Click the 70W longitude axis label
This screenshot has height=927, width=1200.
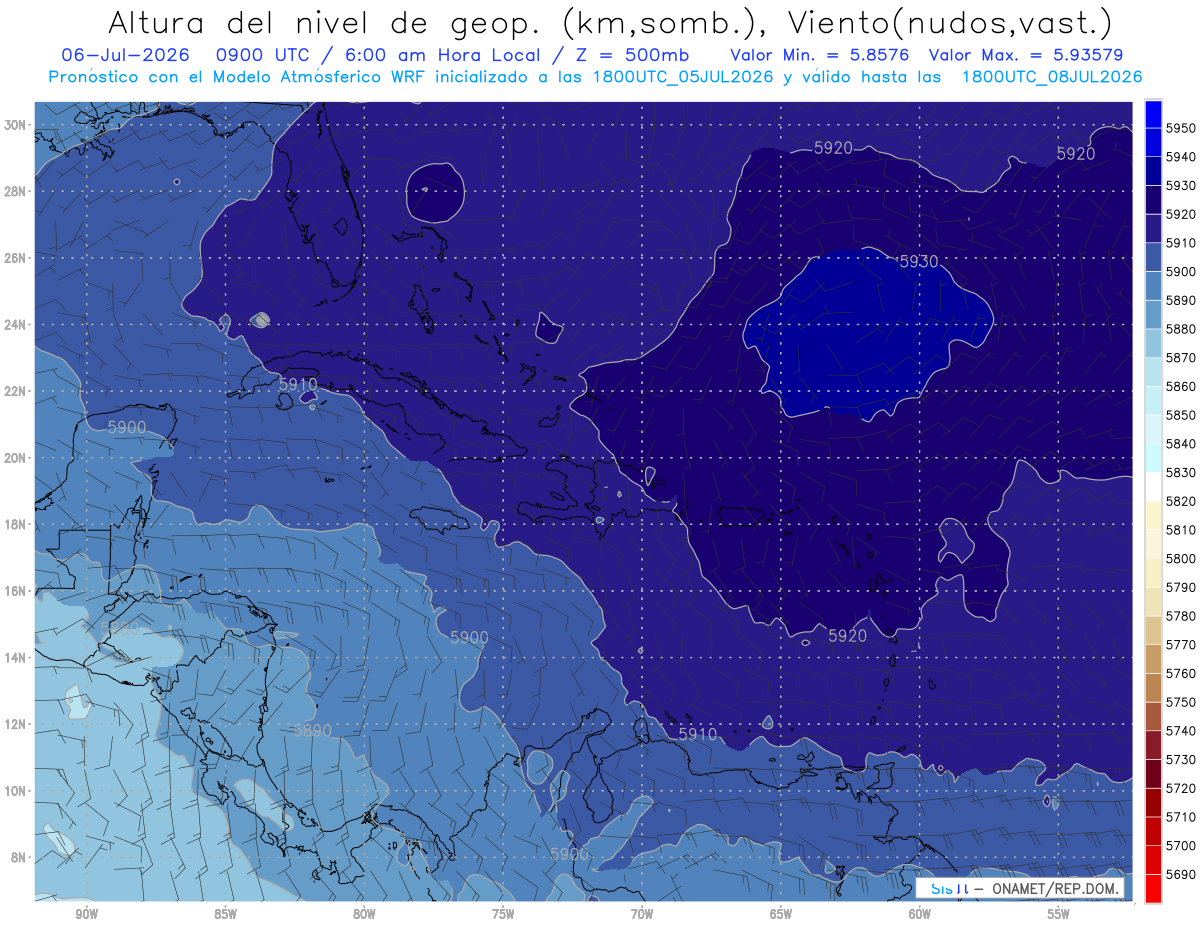[x=642, y=914]
